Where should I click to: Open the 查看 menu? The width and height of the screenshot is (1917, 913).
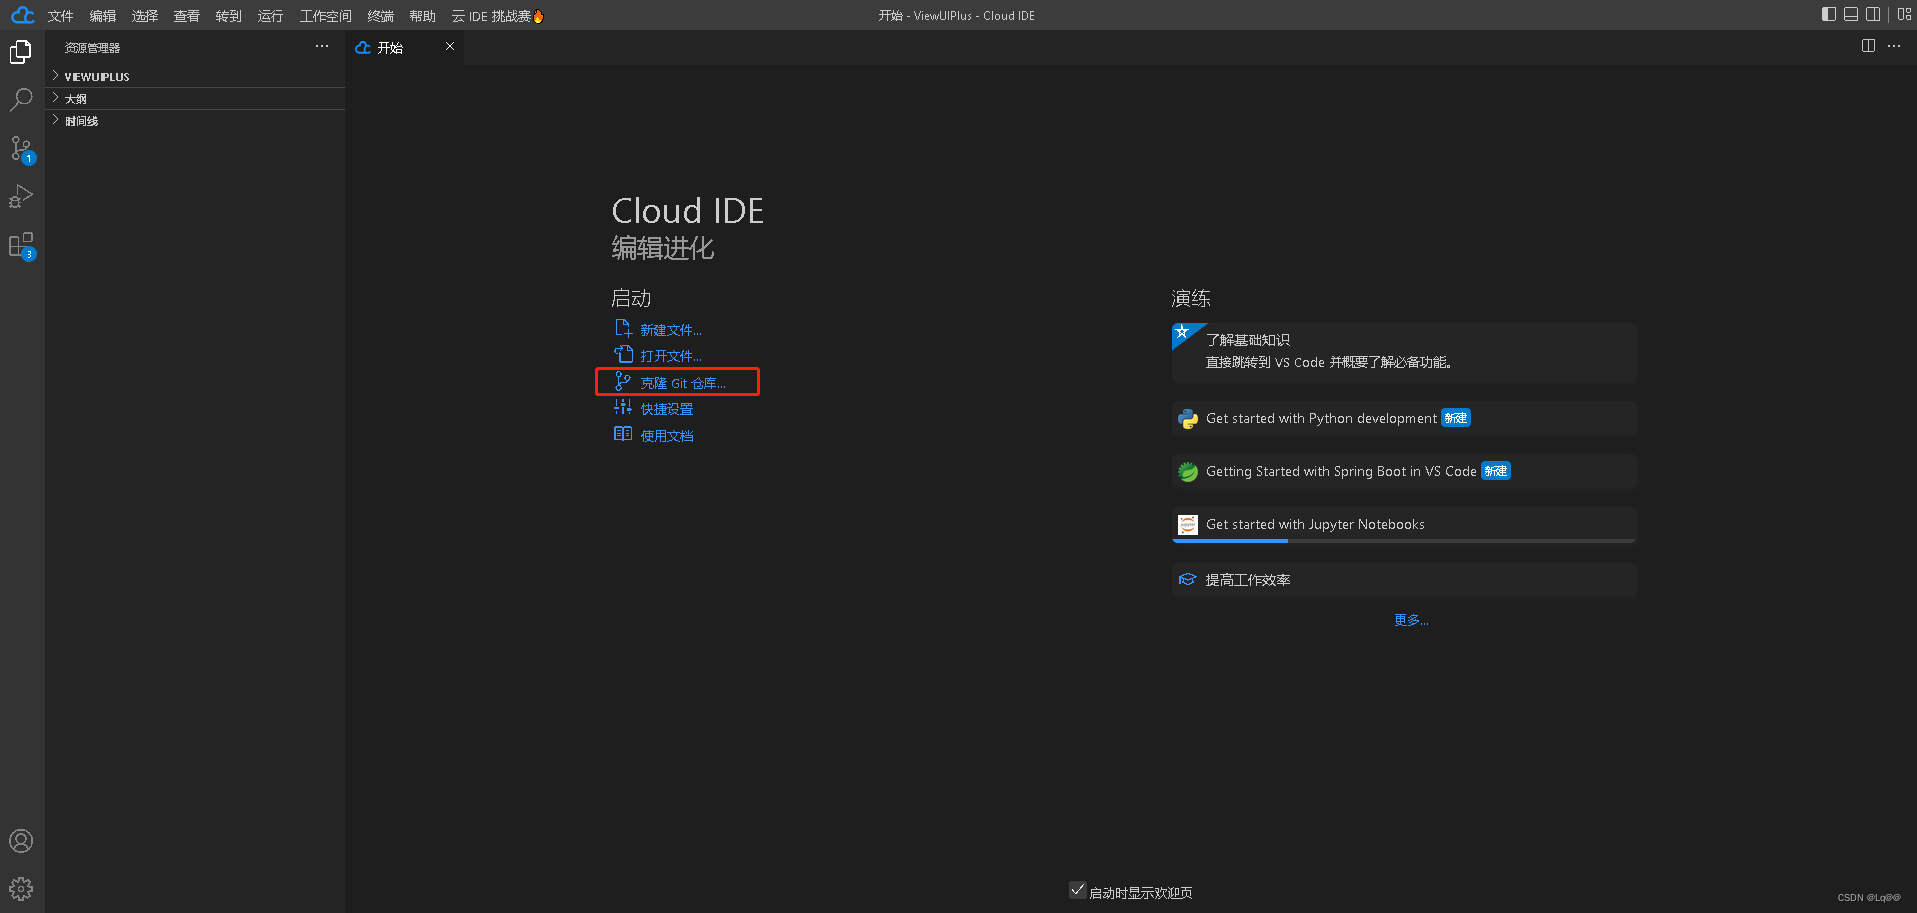(x=187, y=16)
